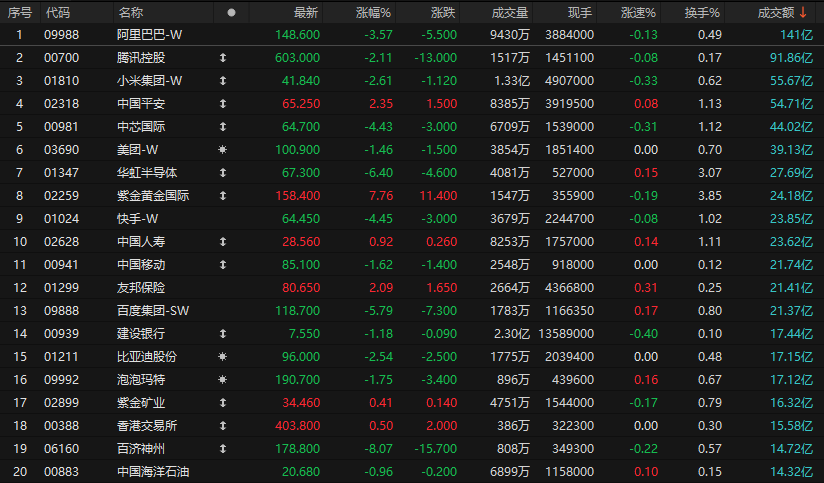Click the up-down arrow icon beside 紫金黄金国际
Image resolution: width=824 pixels, height=483 pixels.
(223, 196)
